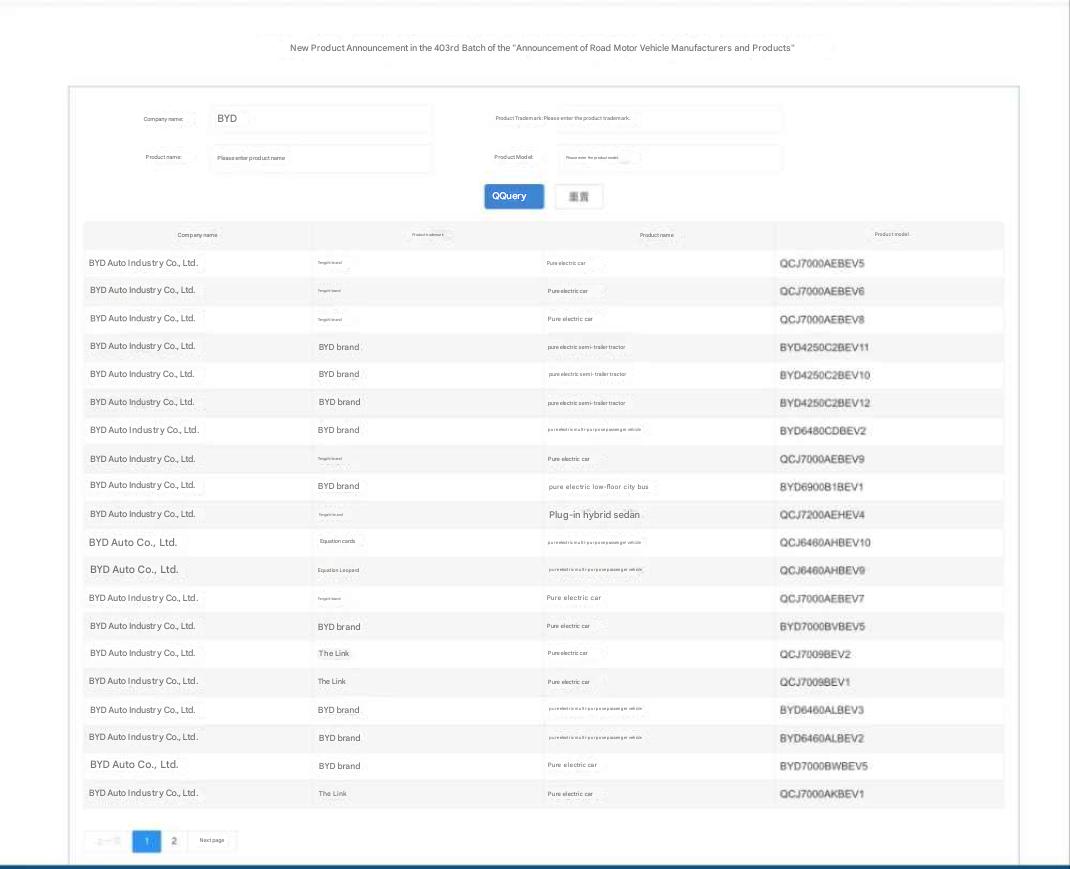
Task: Select model QCJ7000AKBEV1 in the last row
Action: click(821, 794)
